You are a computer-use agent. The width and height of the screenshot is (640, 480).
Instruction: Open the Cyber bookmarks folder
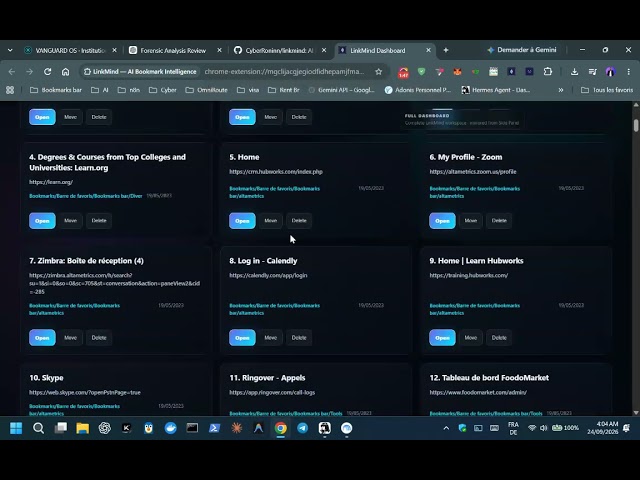[163, 90]
